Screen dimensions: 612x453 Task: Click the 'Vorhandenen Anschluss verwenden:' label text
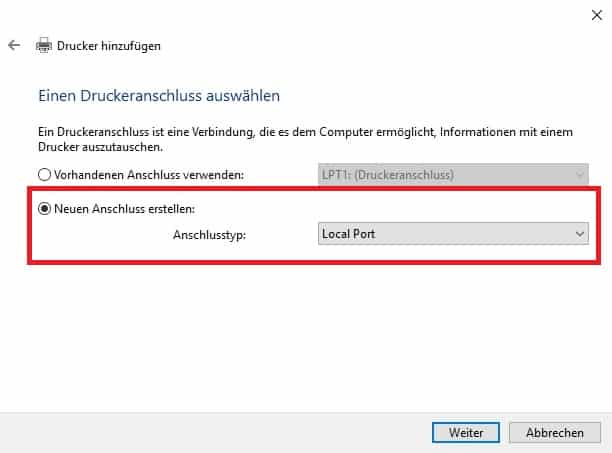click(149, 175)
